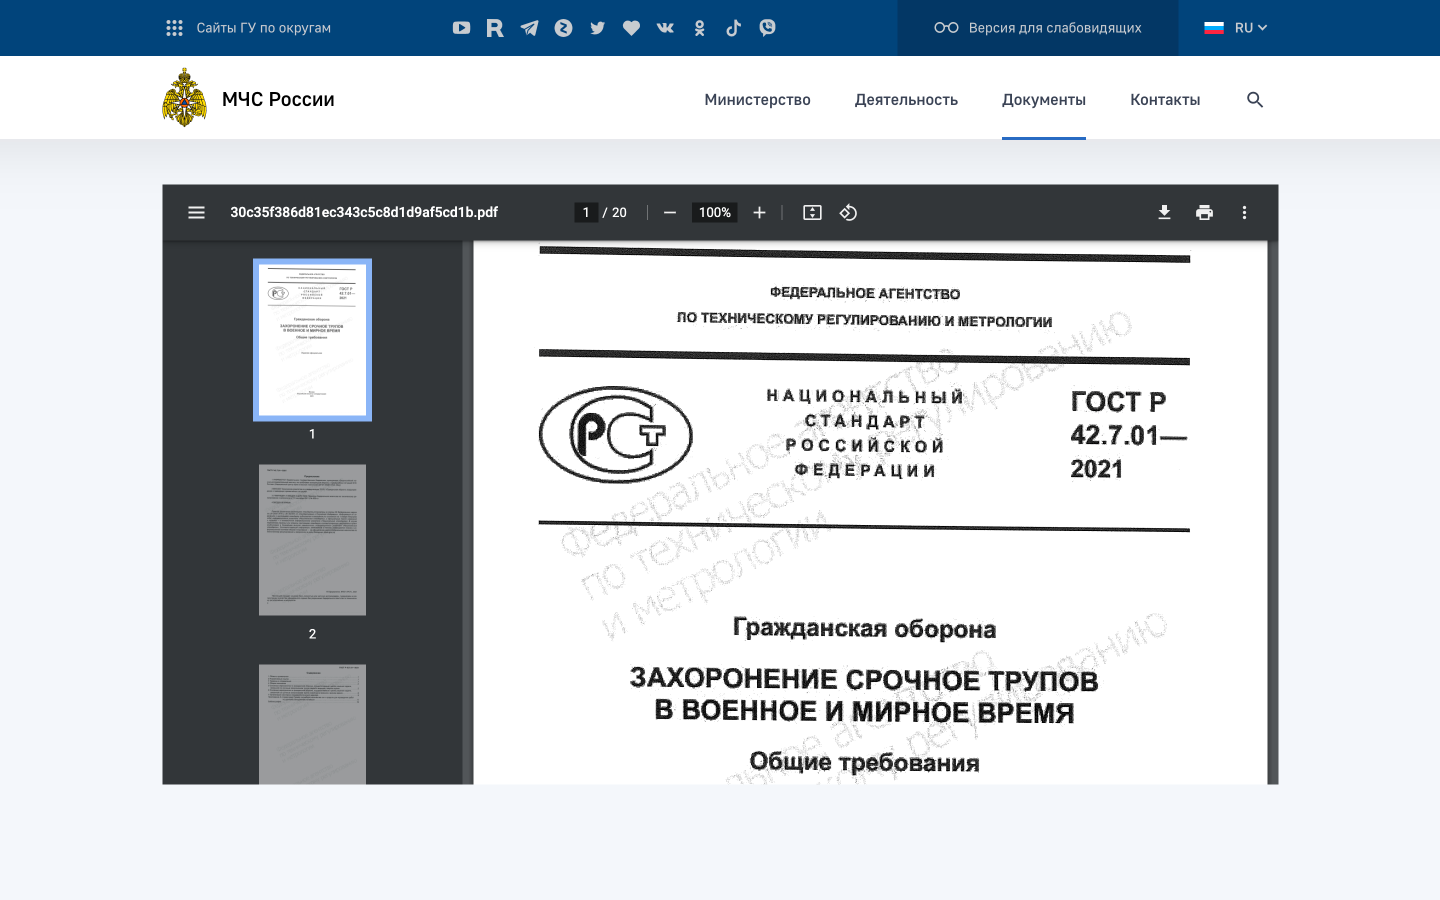Expand the RU language dropdown
The height and width of the screenshot is (900, 1440).
[x=1251, y=28]
